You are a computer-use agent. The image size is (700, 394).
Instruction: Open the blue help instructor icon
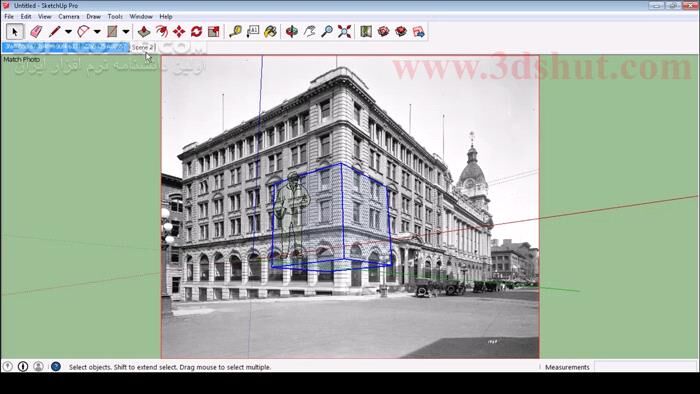click(x=56, y=366)
